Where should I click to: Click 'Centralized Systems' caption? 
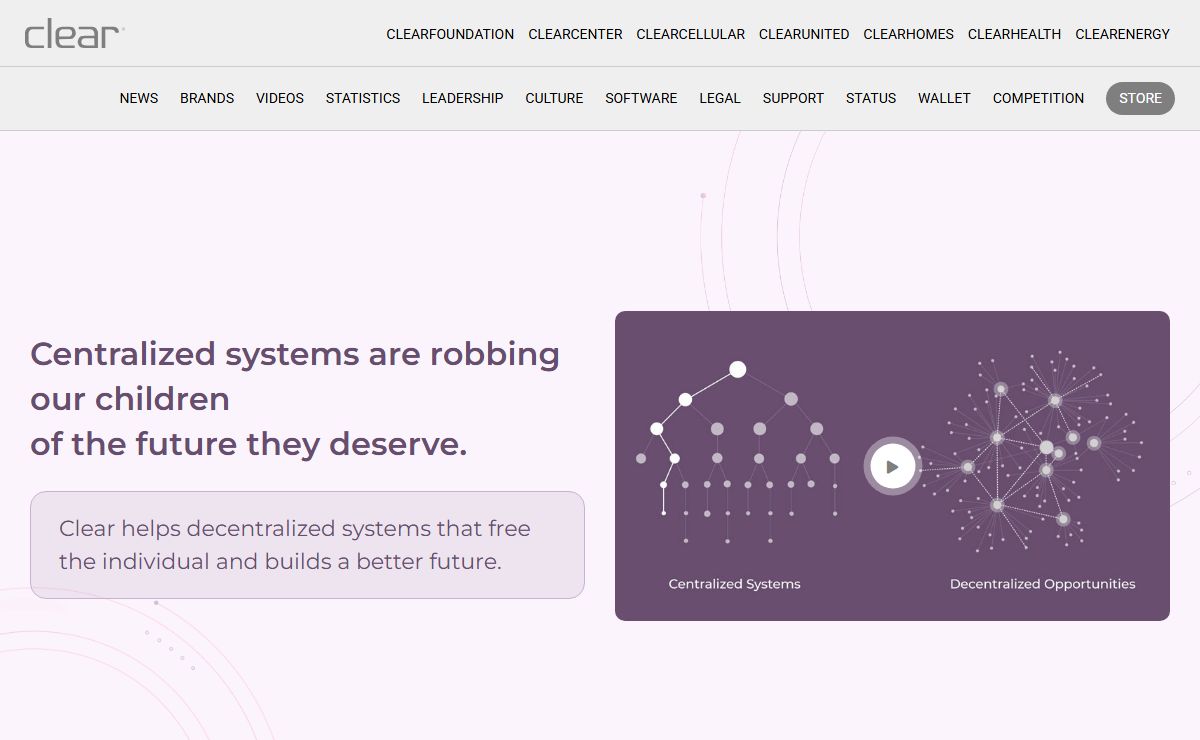(734, 584)
